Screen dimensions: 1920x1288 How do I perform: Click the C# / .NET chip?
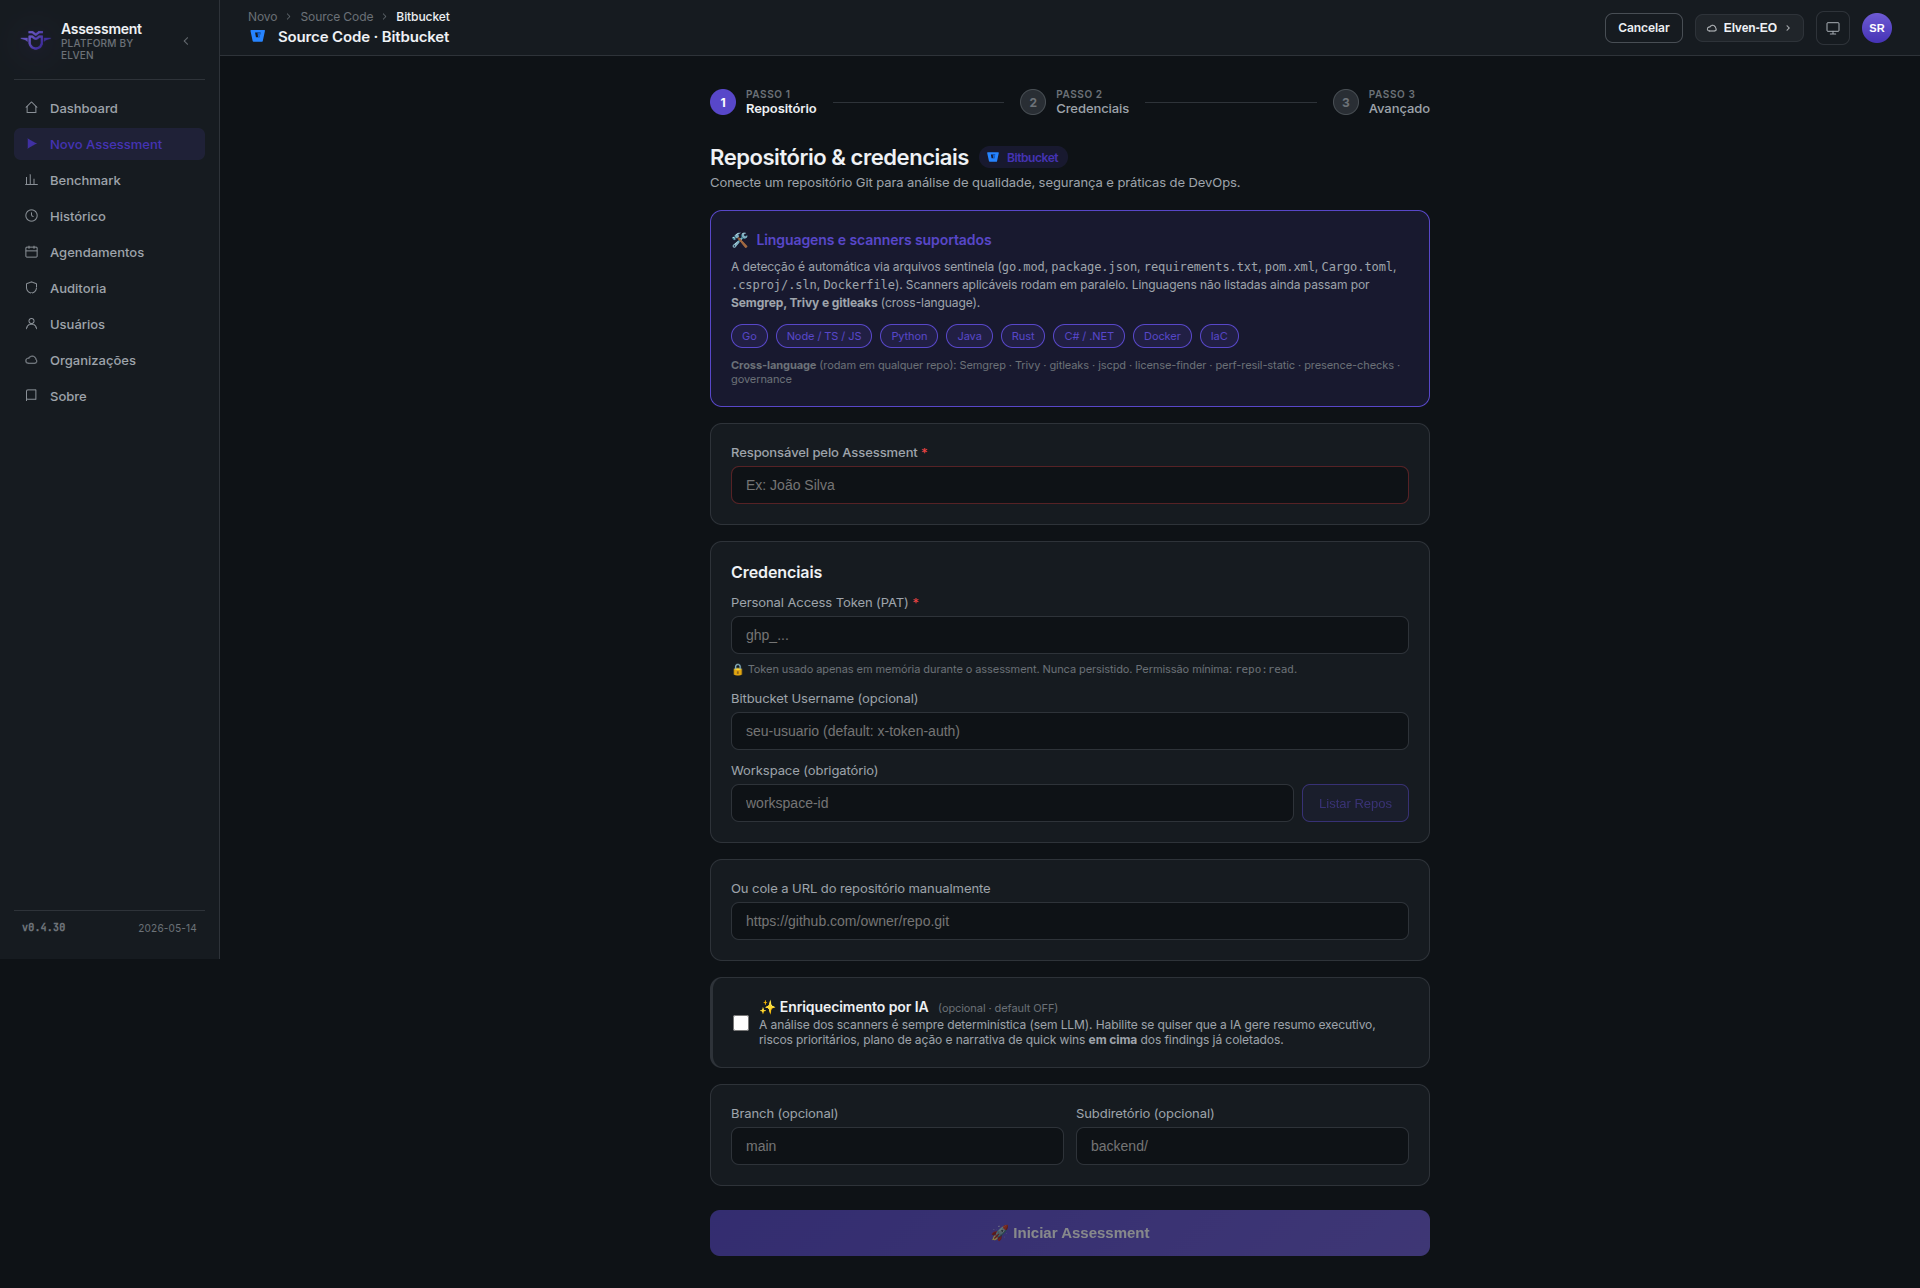[x=1089, y=336]
